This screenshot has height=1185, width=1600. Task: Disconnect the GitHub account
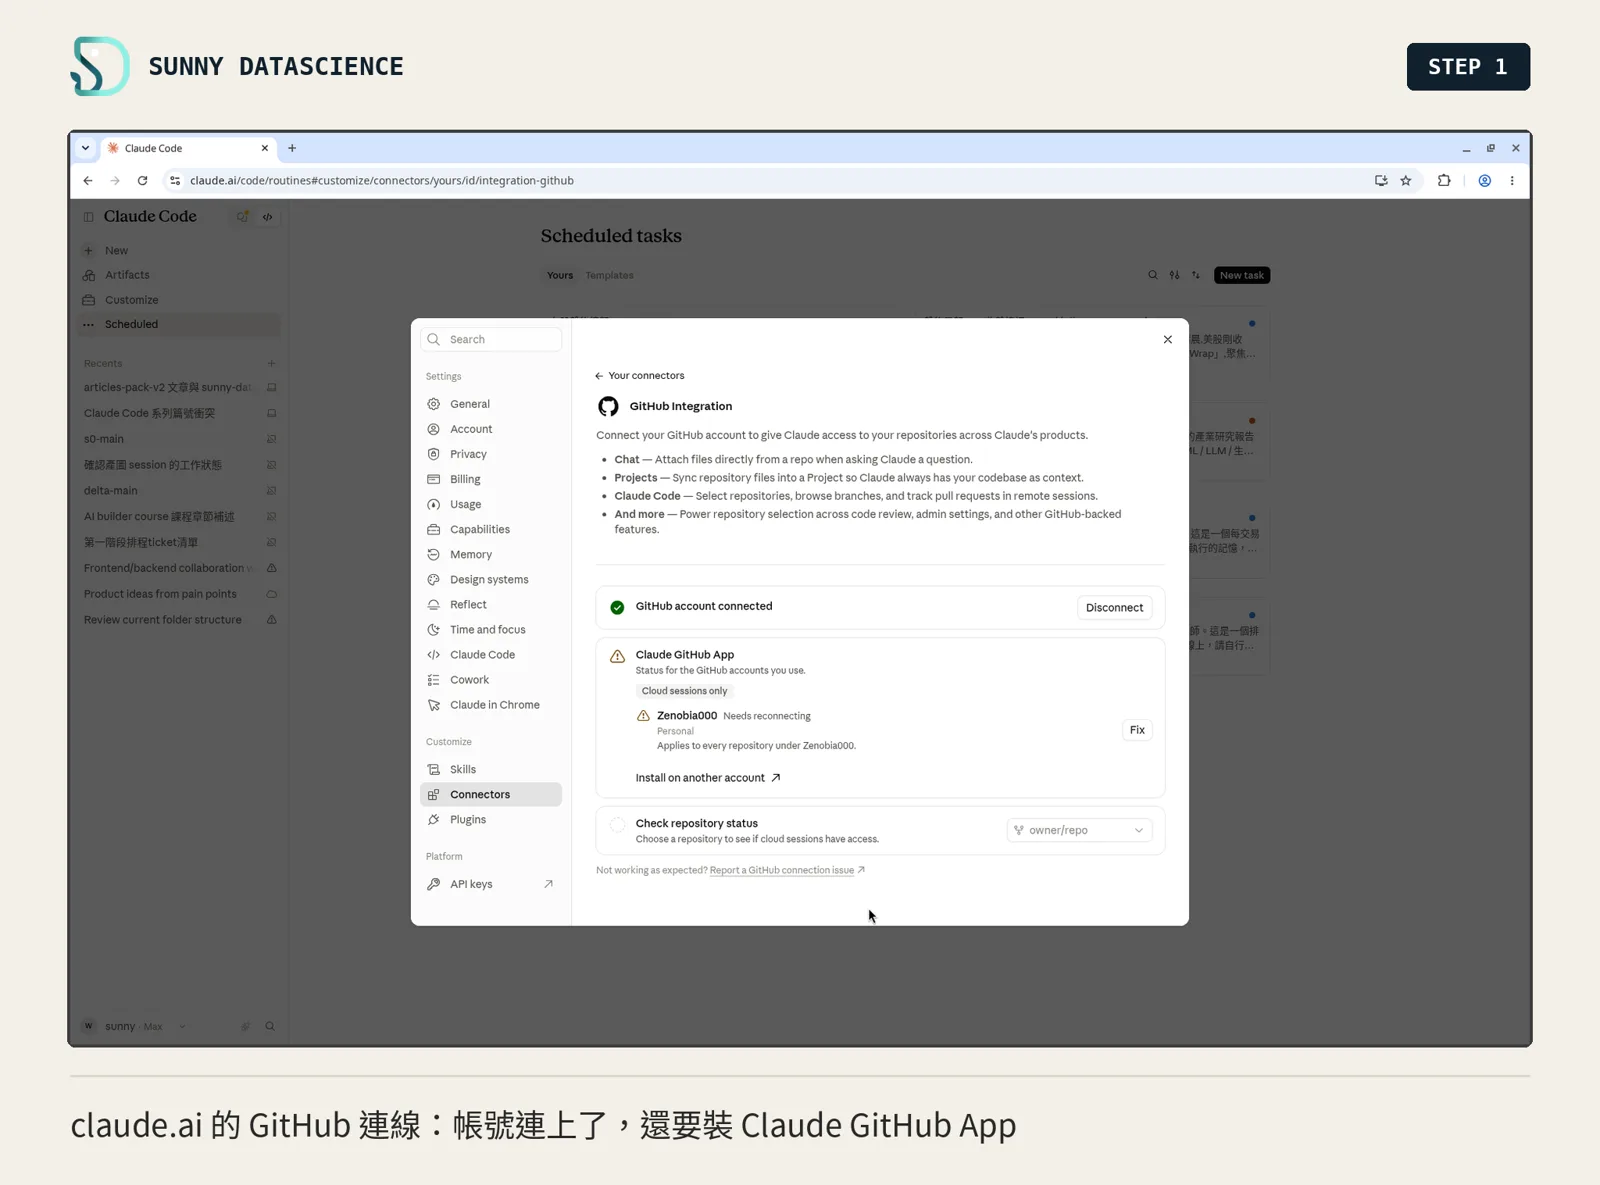point(1114,607)
